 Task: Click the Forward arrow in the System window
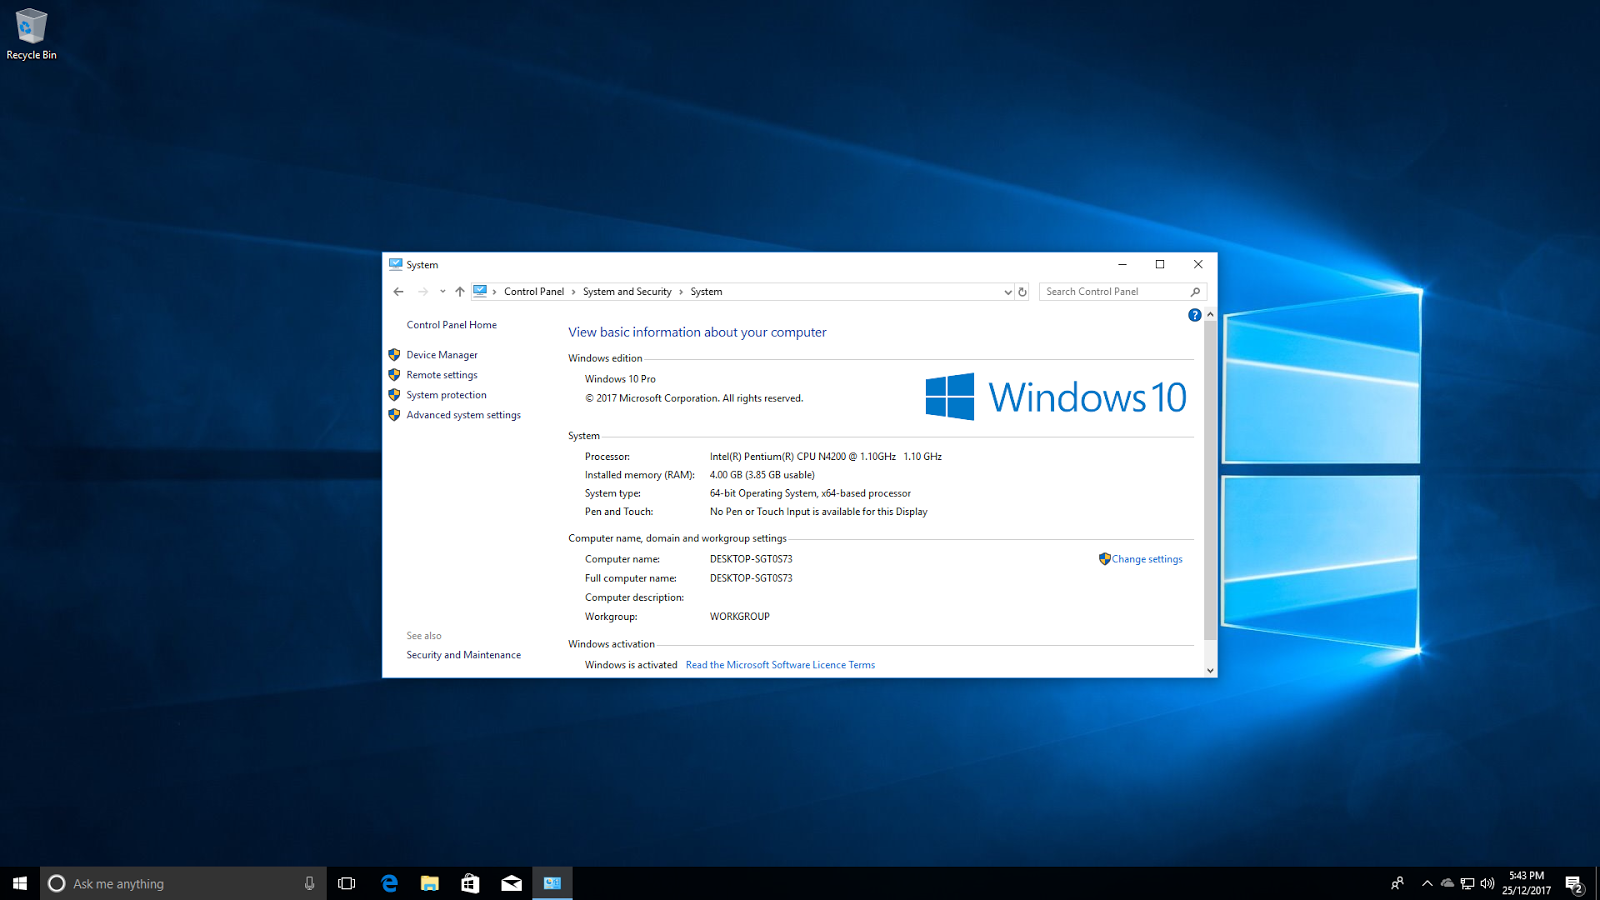coord(423,292)
